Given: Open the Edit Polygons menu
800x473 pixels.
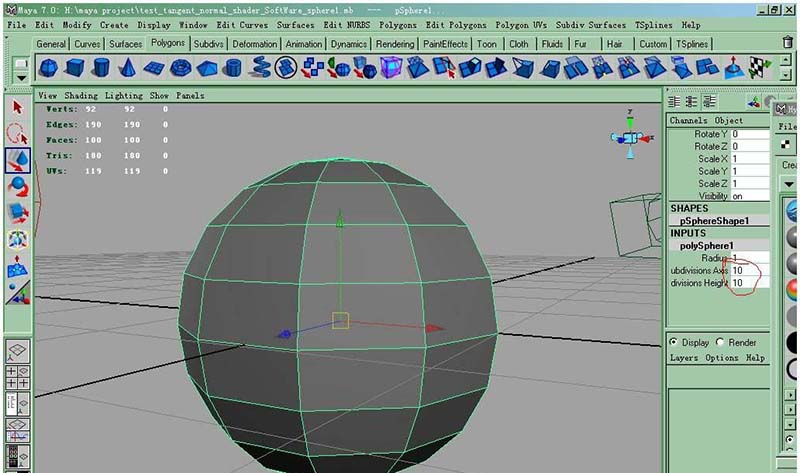Looking at the screenshot, I should click(x=456, y=24).
